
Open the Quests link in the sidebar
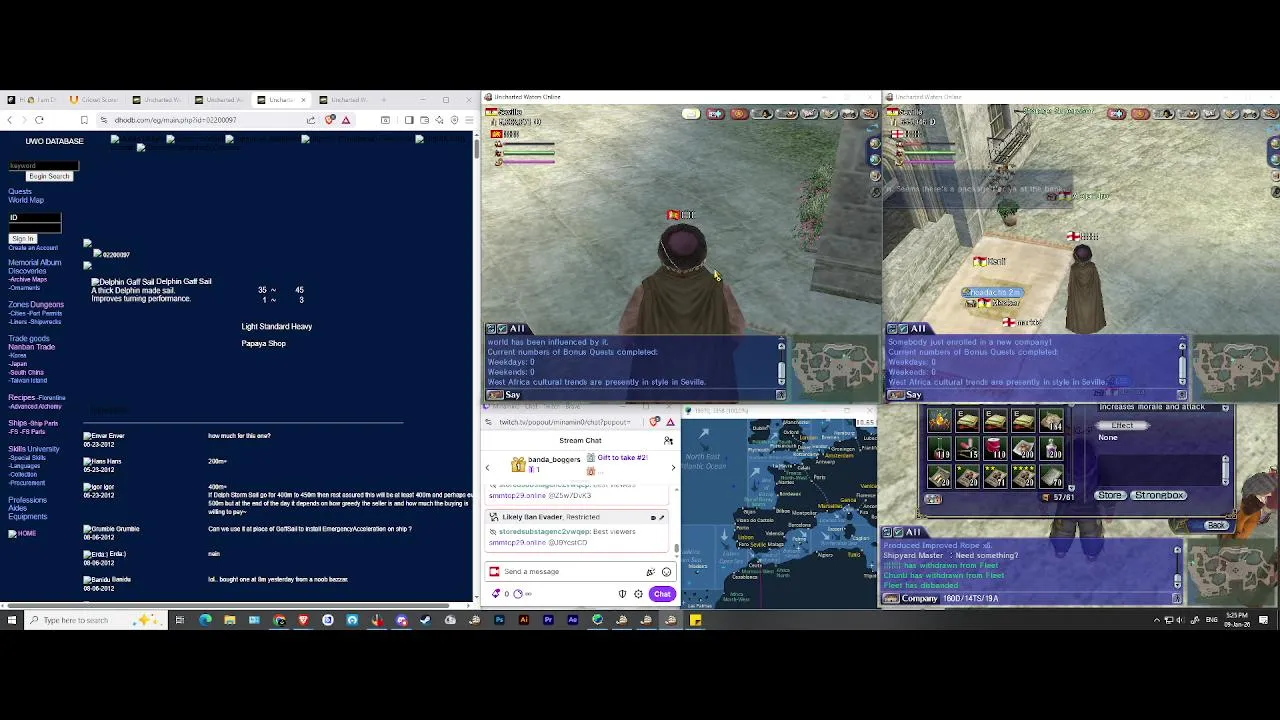19,191
